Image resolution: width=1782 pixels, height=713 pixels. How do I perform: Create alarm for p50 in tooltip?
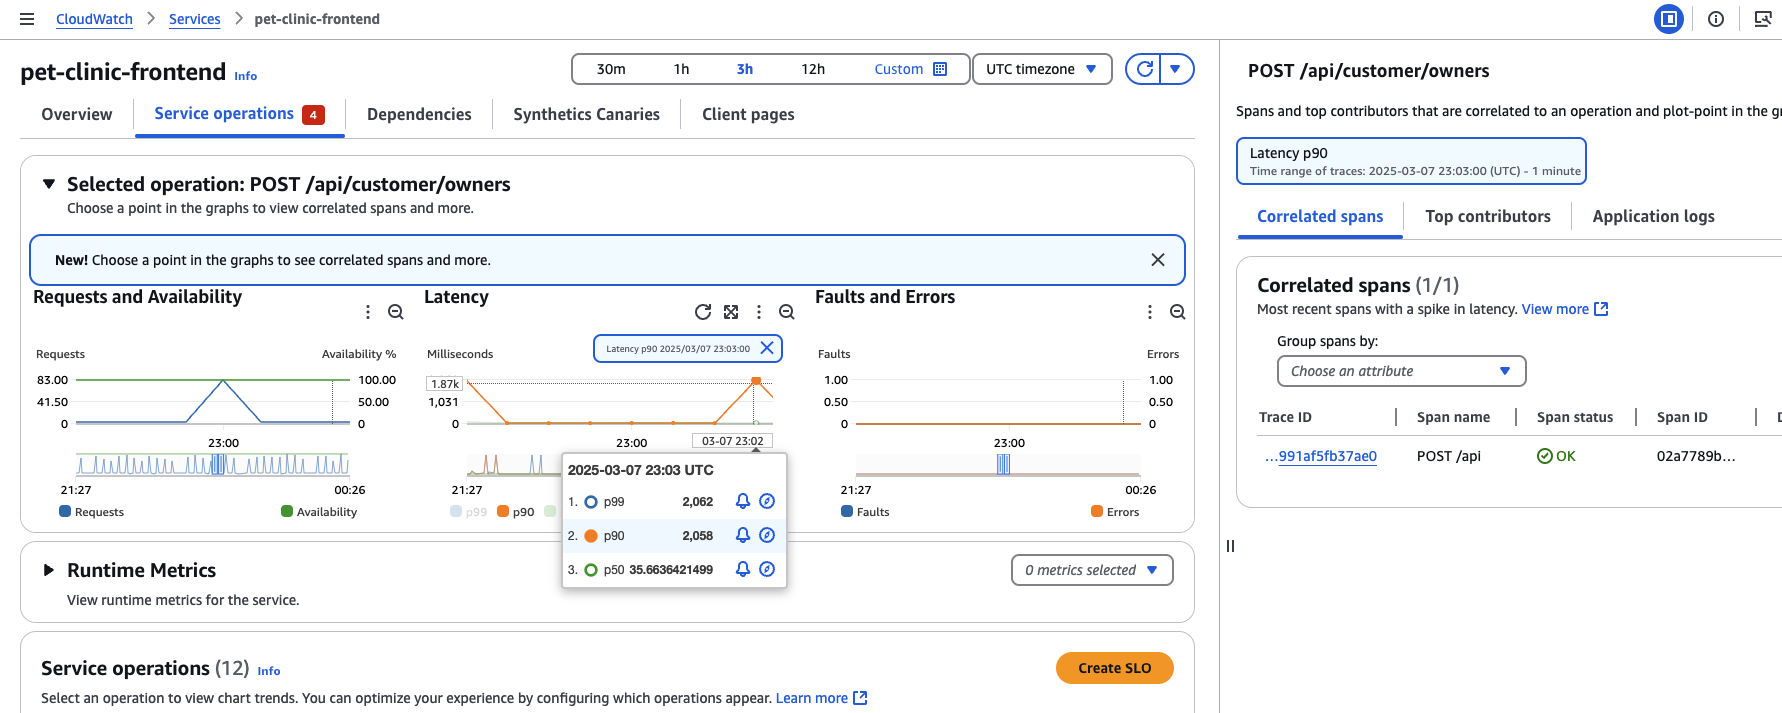click(743, 569)
